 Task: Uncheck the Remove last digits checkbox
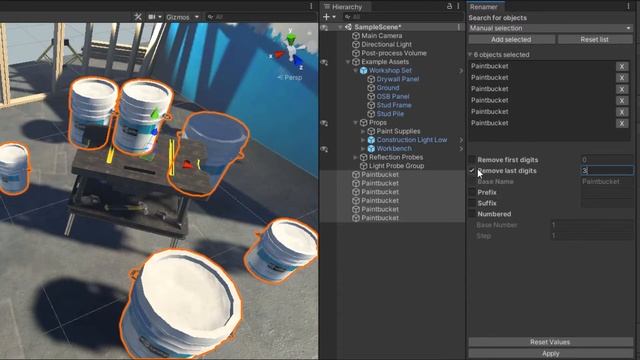[x=472, y=171]
